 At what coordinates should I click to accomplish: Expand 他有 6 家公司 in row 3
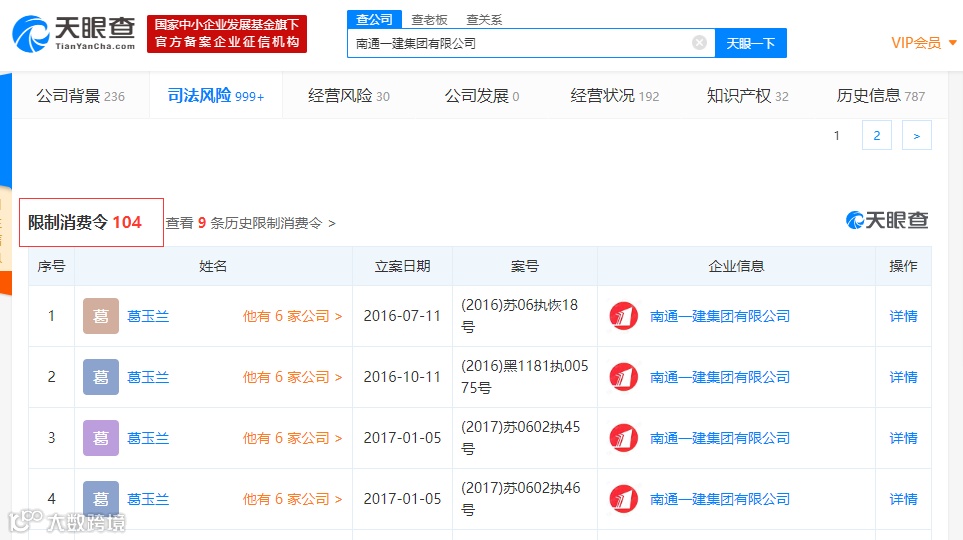coord(292,438)
